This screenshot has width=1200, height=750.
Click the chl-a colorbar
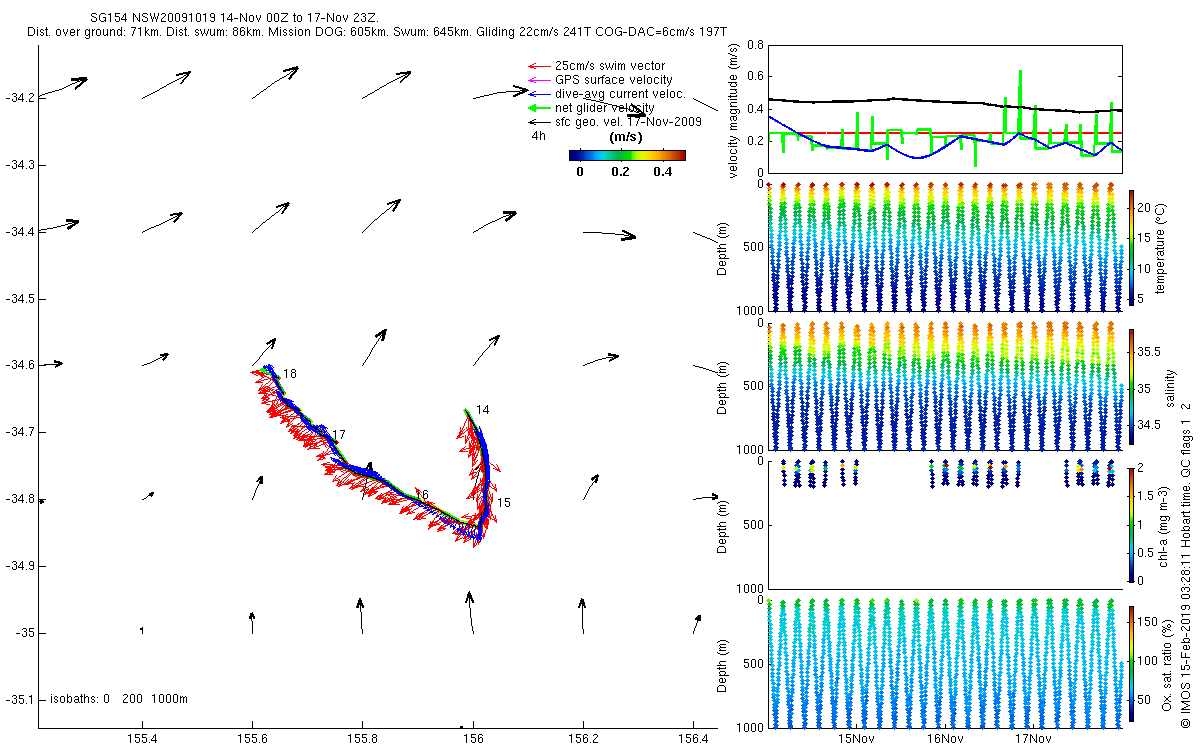(x=1132, y=524)
